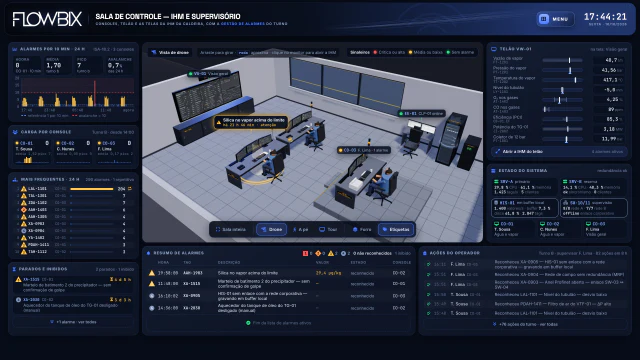640x360 pixels.
Task: Click the CO-03 monitor icon in Estado do Sistema
Action: [x=589, y=224]
